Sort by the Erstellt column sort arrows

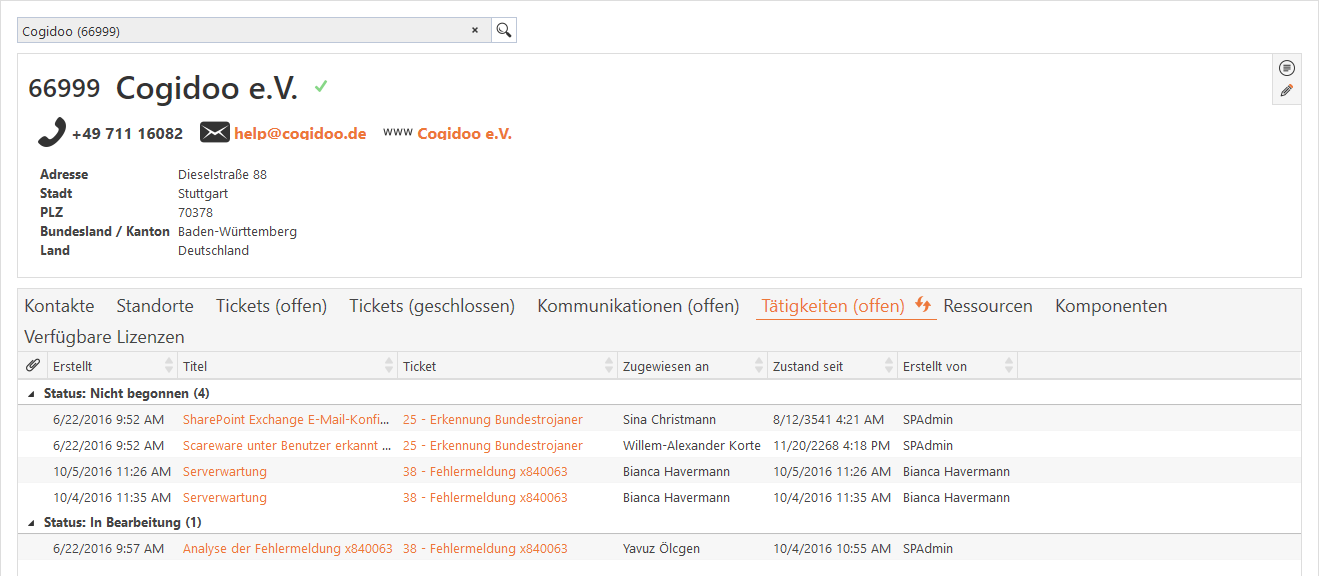click(169, 366)
